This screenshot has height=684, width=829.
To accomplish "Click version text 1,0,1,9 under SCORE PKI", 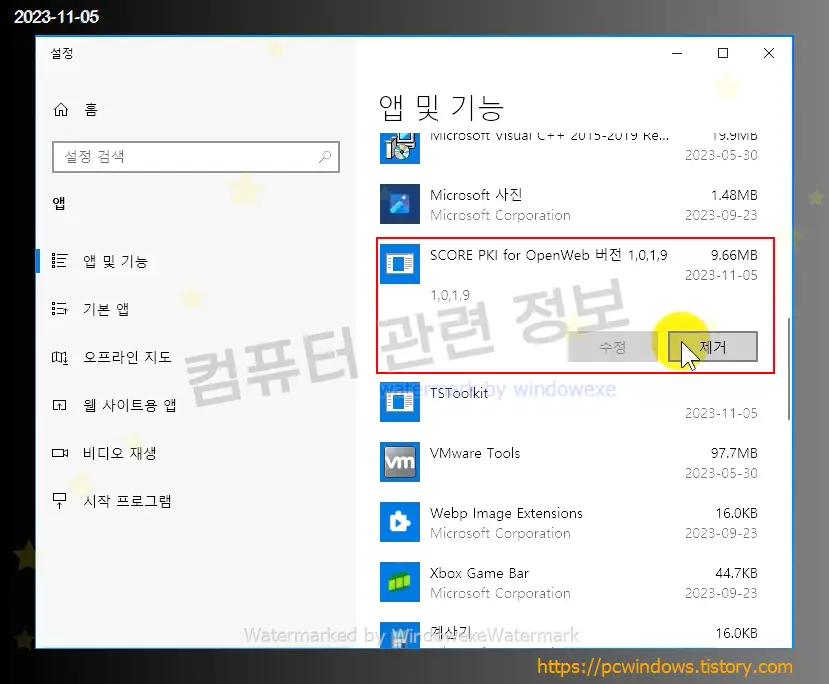I will point(450,295).
